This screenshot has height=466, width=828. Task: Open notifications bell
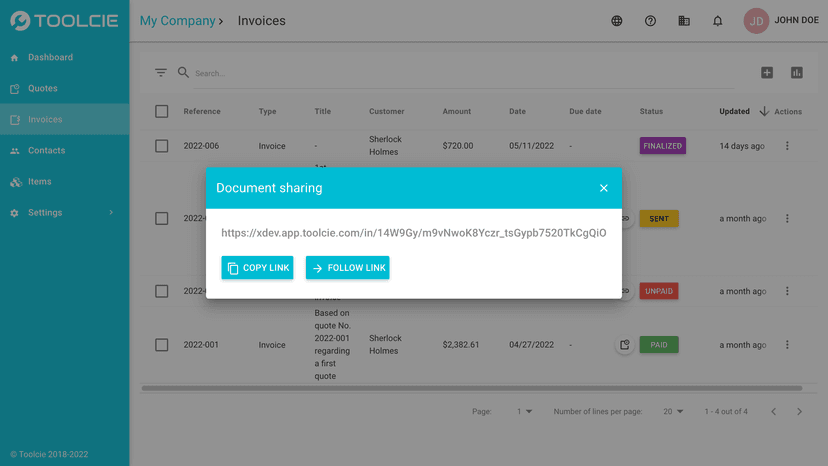(x=718, y=21)
